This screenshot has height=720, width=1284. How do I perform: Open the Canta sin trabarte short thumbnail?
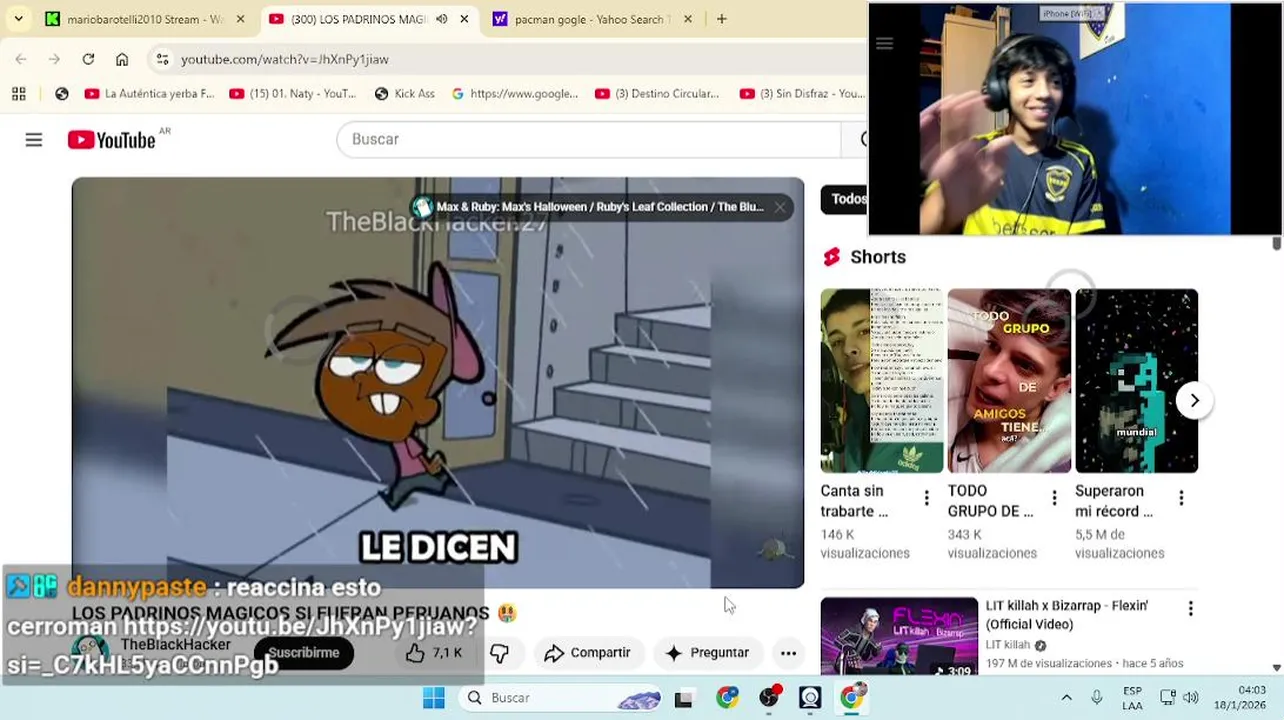point(882,381)
